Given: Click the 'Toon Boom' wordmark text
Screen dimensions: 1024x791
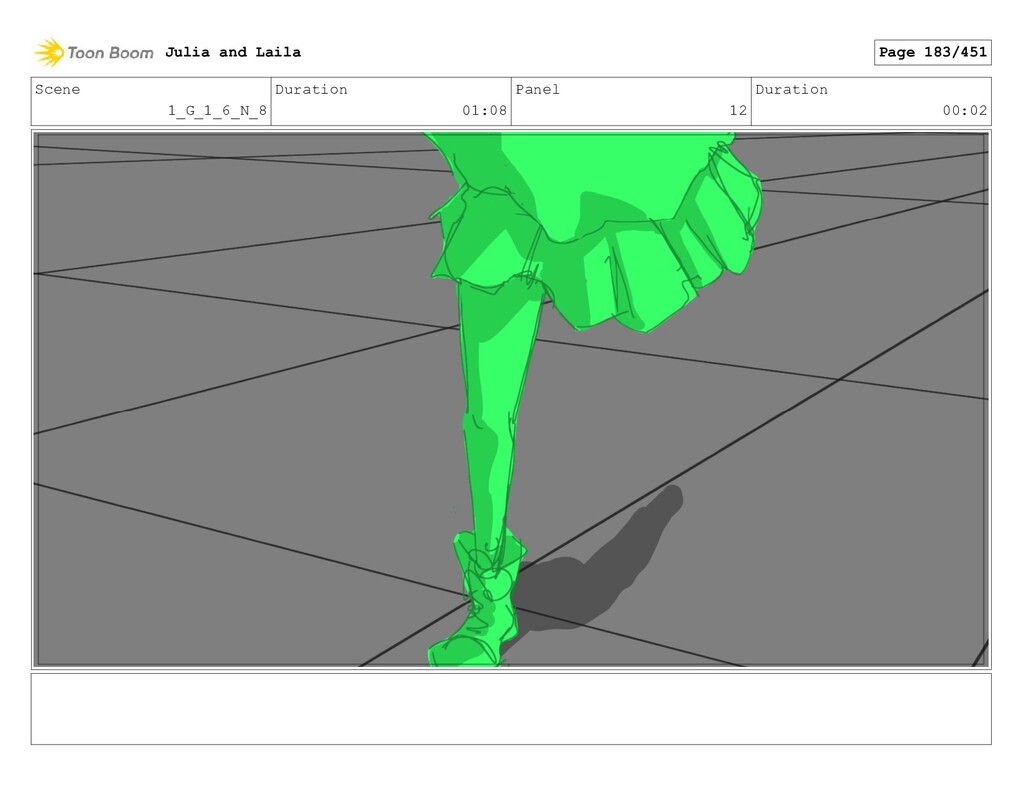Looking at the screenshot, I should pyautogui.click(x=110, y=53).
